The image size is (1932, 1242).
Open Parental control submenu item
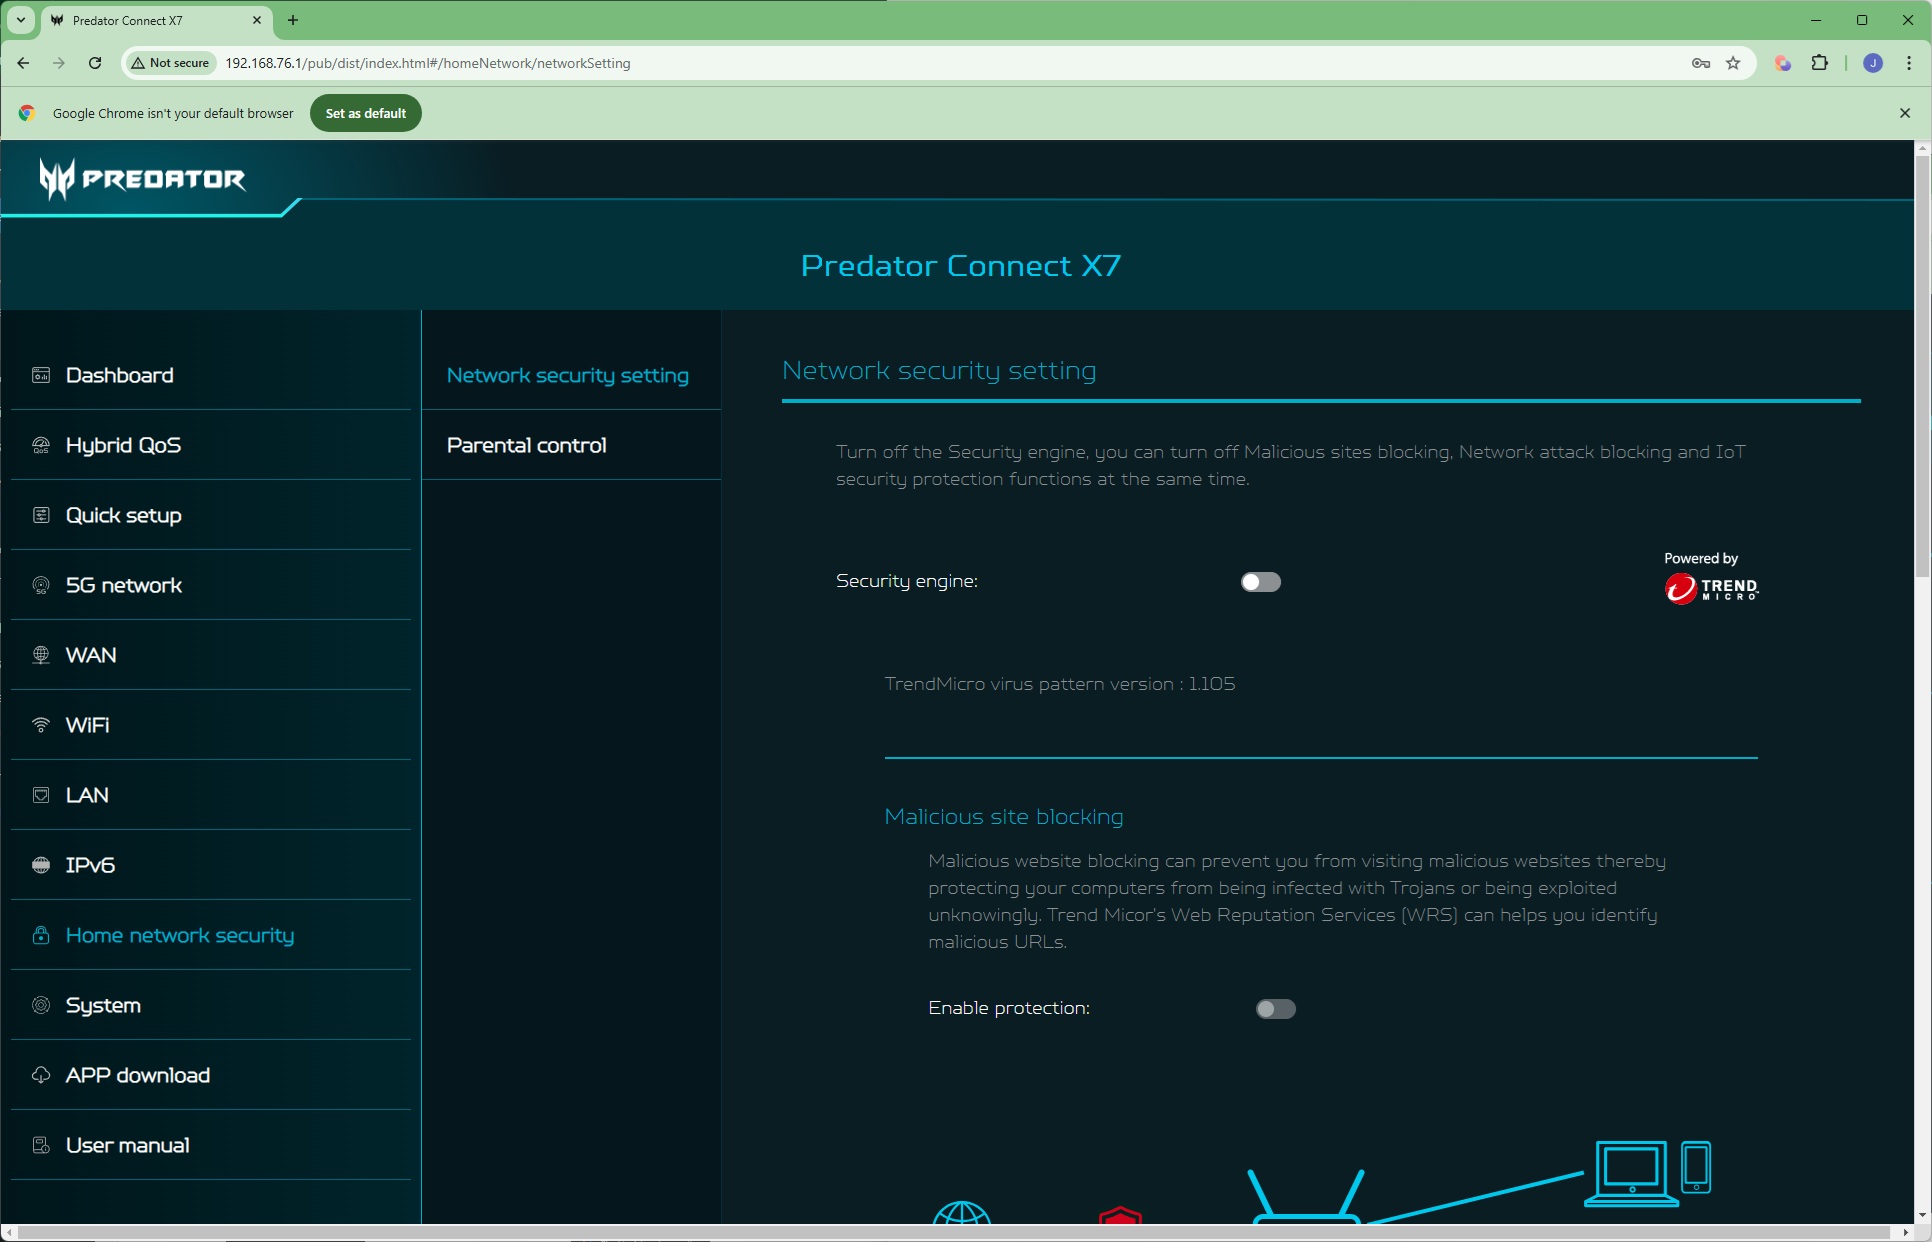point(526,445)
